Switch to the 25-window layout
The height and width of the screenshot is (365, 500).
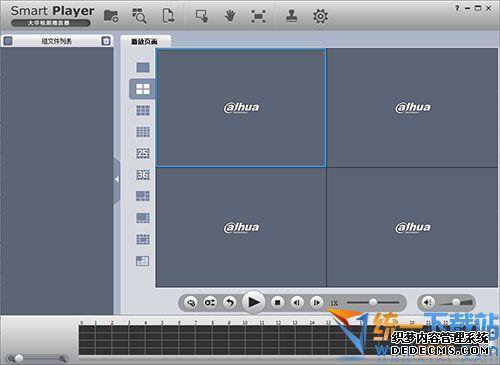click(x=143, y=153)
